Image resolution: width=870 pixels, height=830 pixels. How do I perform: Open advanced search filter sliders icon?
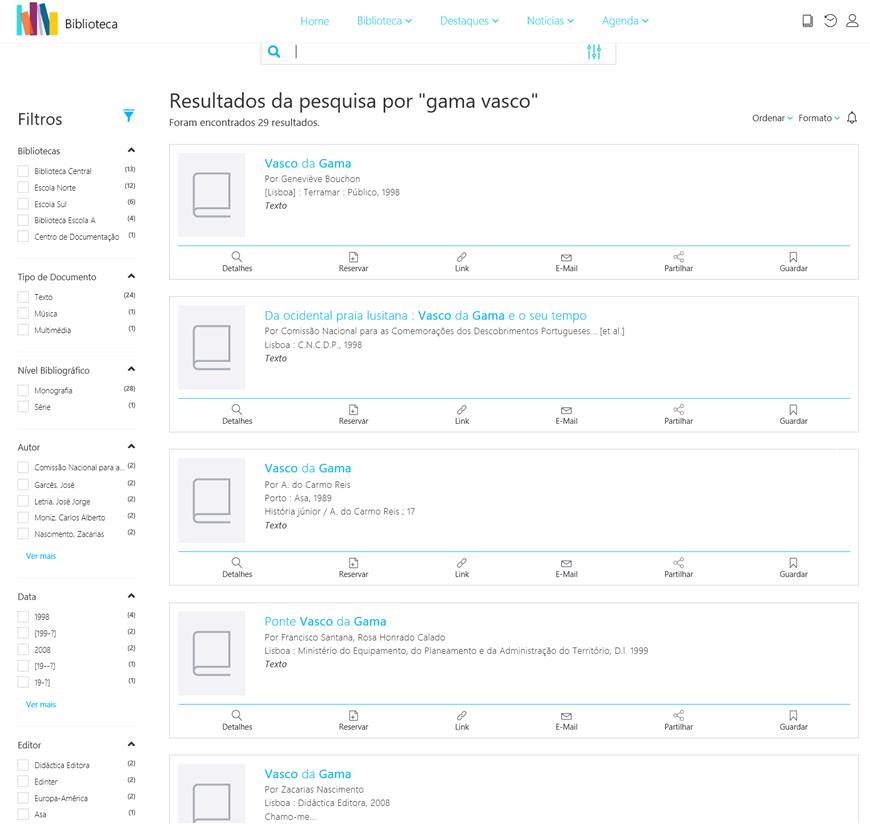[594, 52]
